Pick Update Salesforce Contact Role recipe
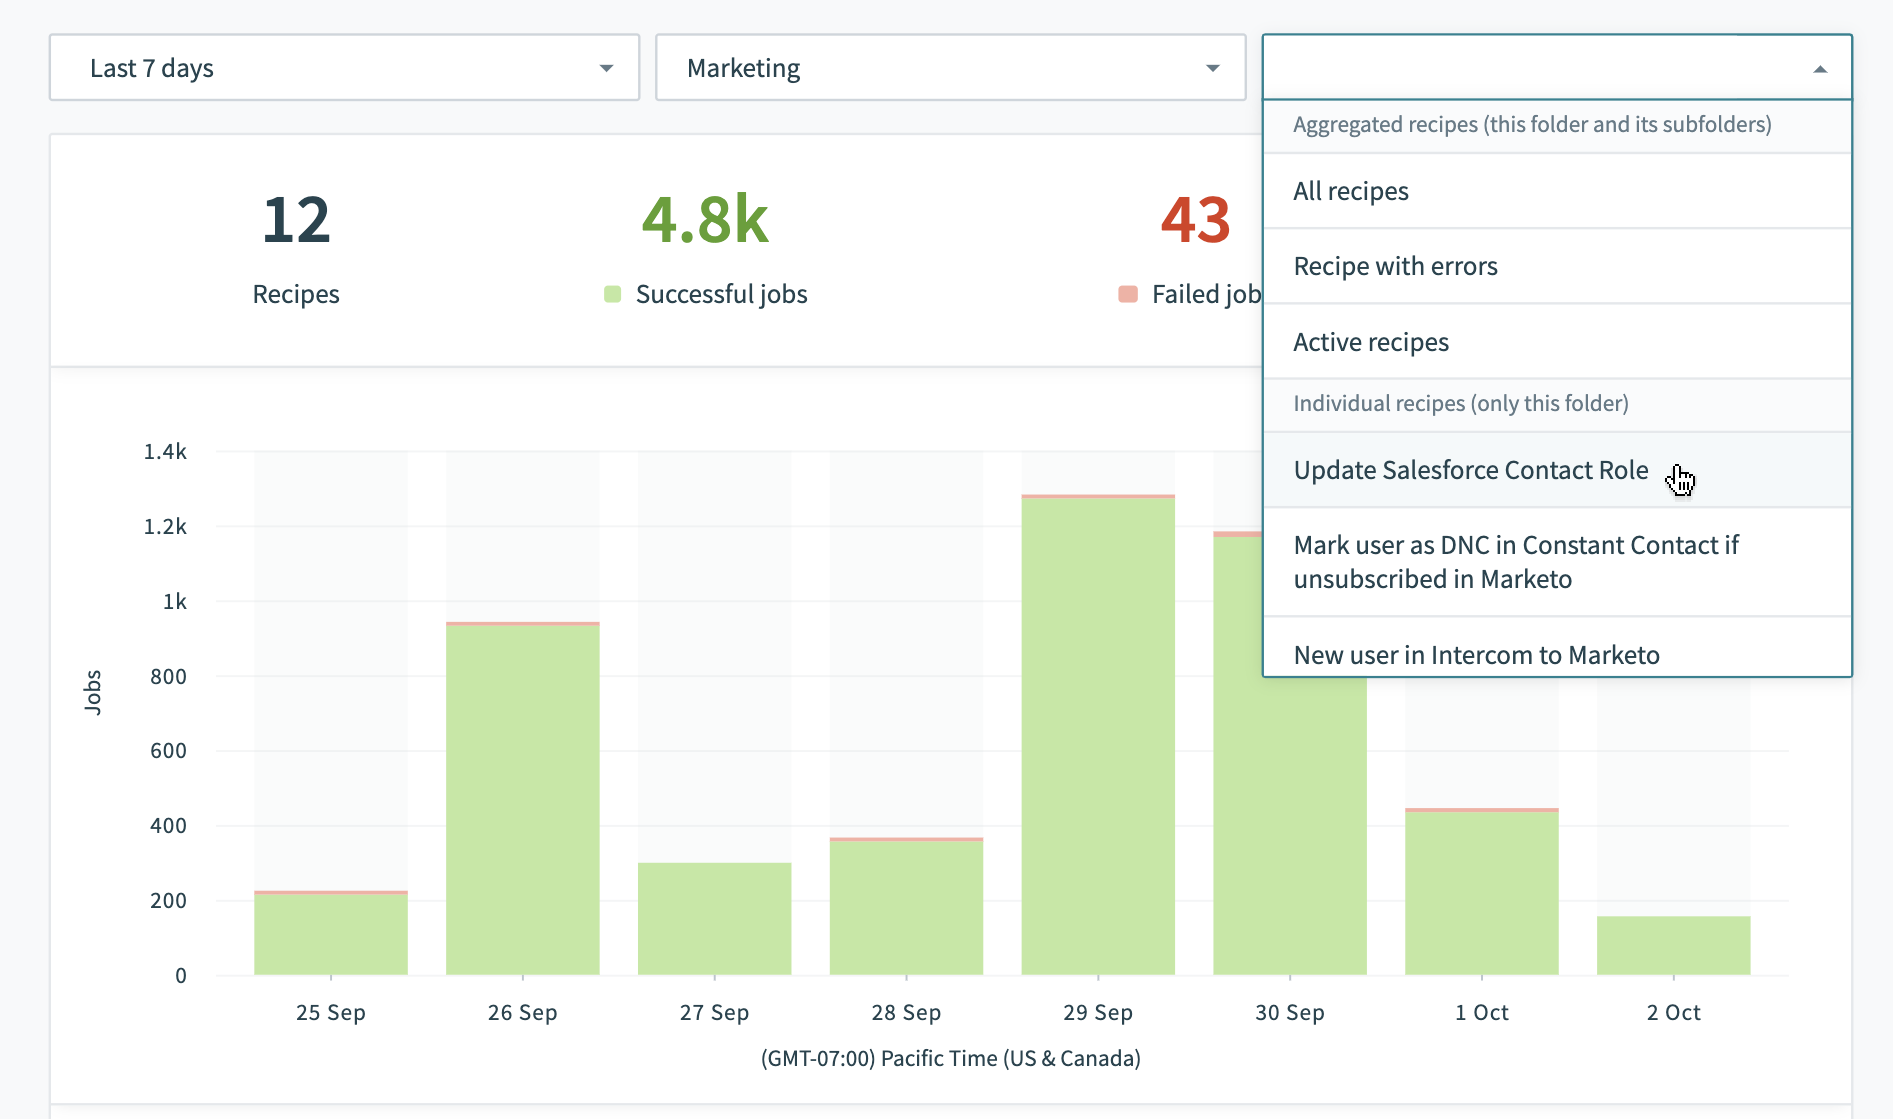 (1470, 470)
